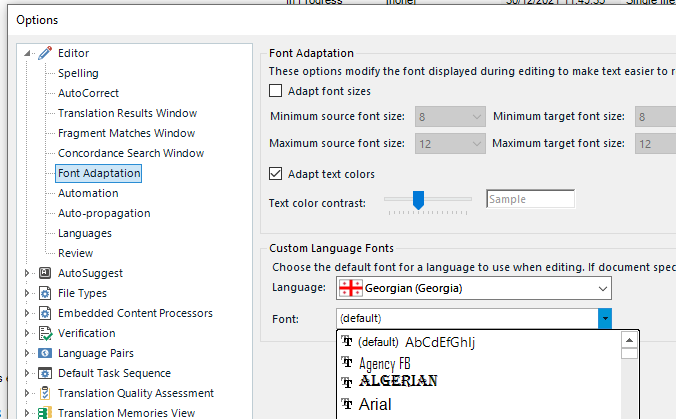The height and width of the screenshot is (419, 676).
Task: Click the Text color contrast slider thumb
Action: (x=418, y=200)
